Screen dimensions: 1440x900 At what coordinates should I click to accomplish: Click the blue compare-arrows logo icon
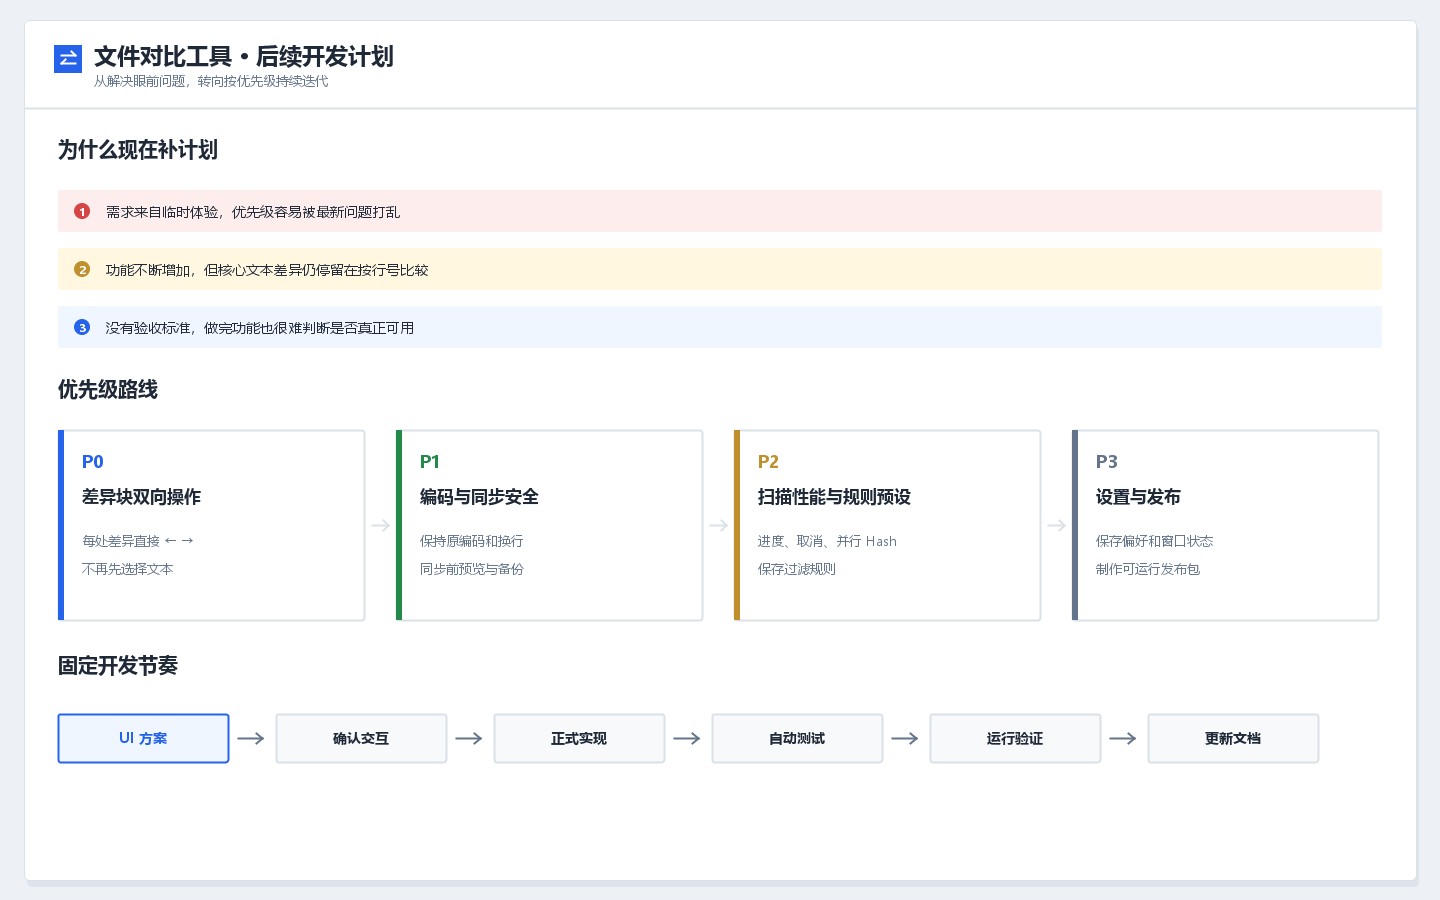[x=68, y=59]
